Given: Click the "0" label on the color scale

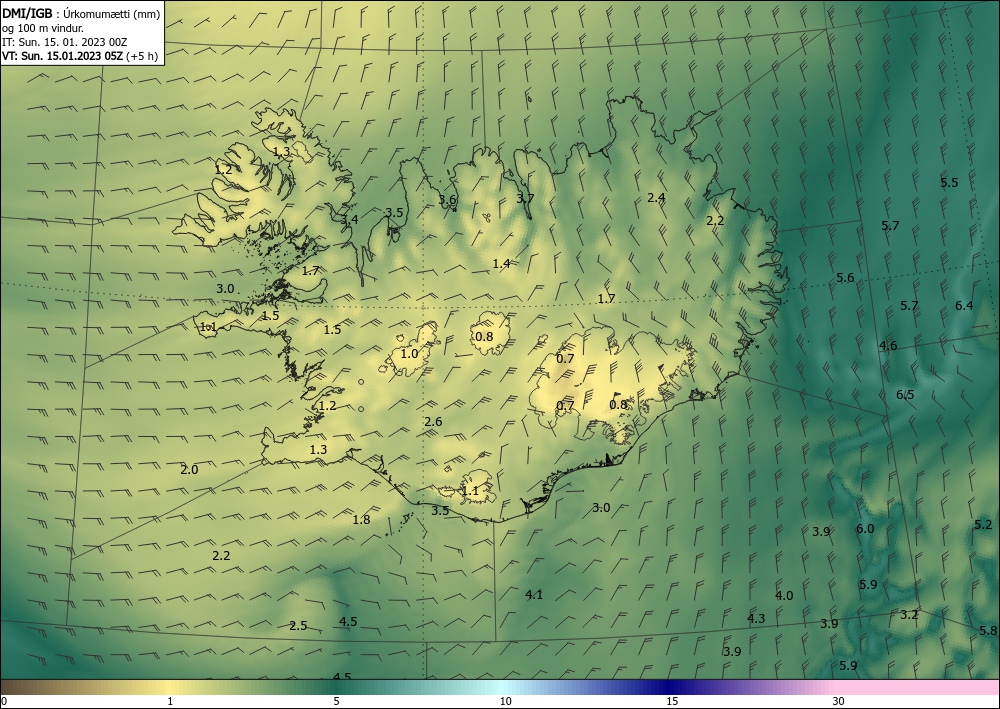Looking at the screenshot, I should pyautogui.click(x=4, y=702).
